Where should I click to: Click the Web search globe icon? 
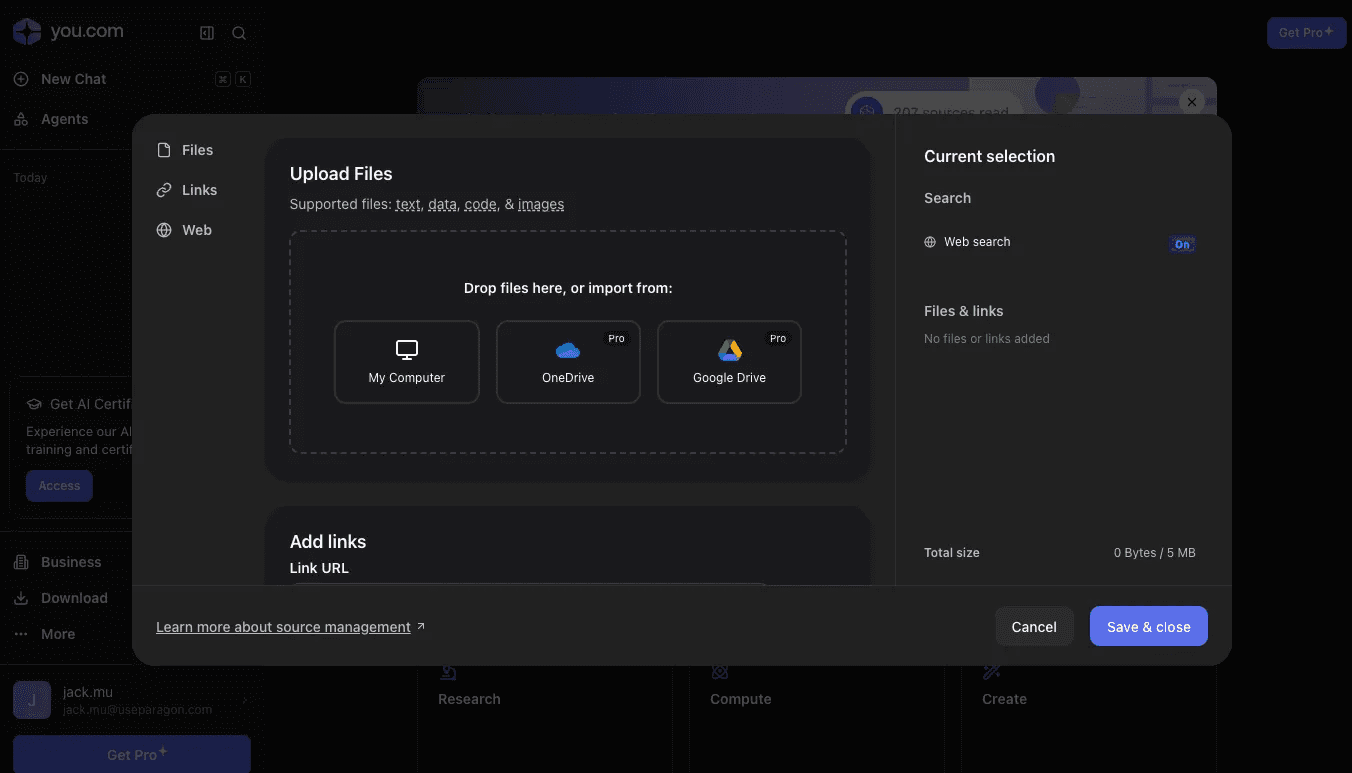[930, 242]
